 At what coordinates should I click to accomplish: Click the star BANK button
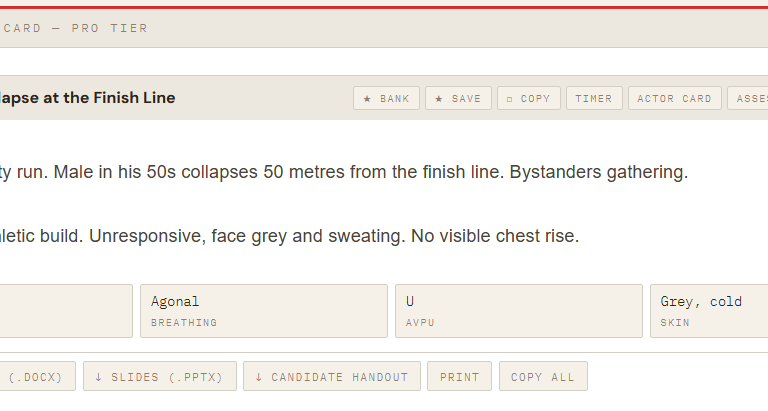(386, 98)
